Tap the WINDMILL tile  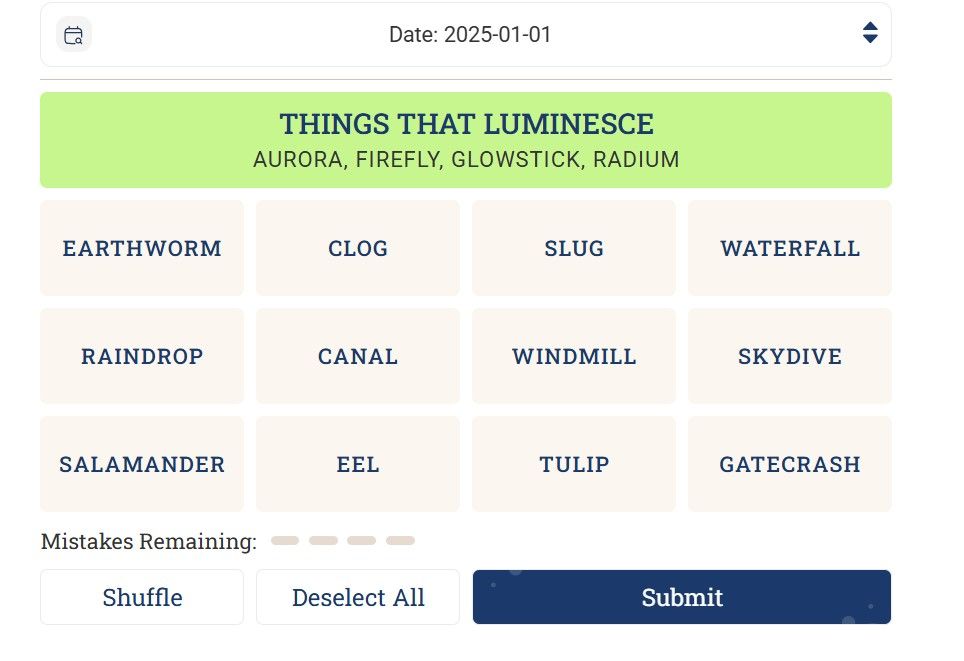coord(574,356)
